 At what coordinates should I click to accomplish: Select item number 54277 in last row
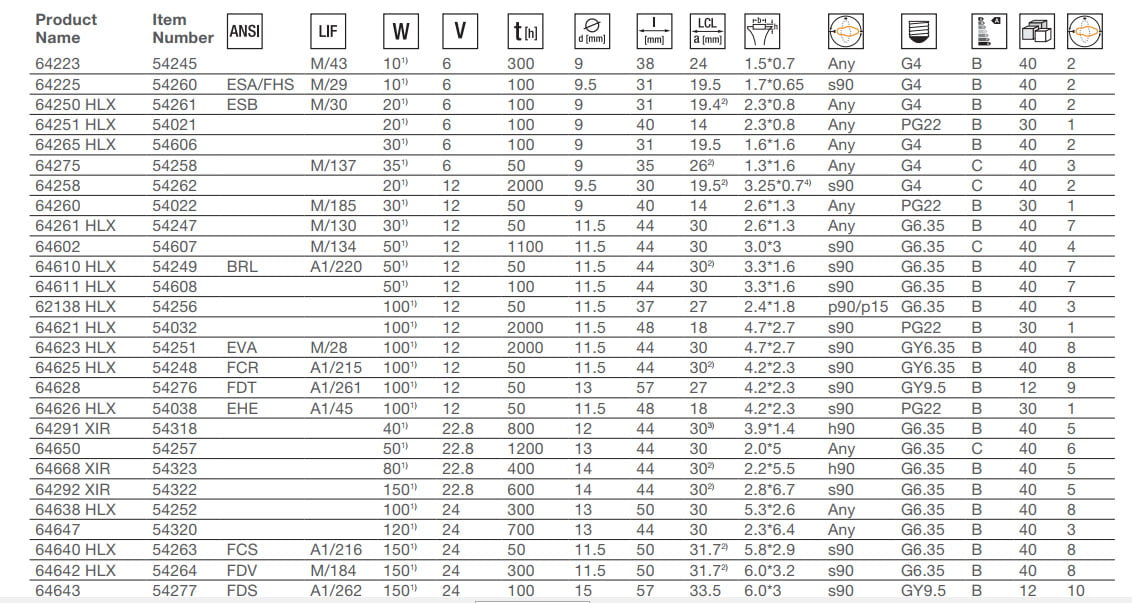click(x=175, y=591)
